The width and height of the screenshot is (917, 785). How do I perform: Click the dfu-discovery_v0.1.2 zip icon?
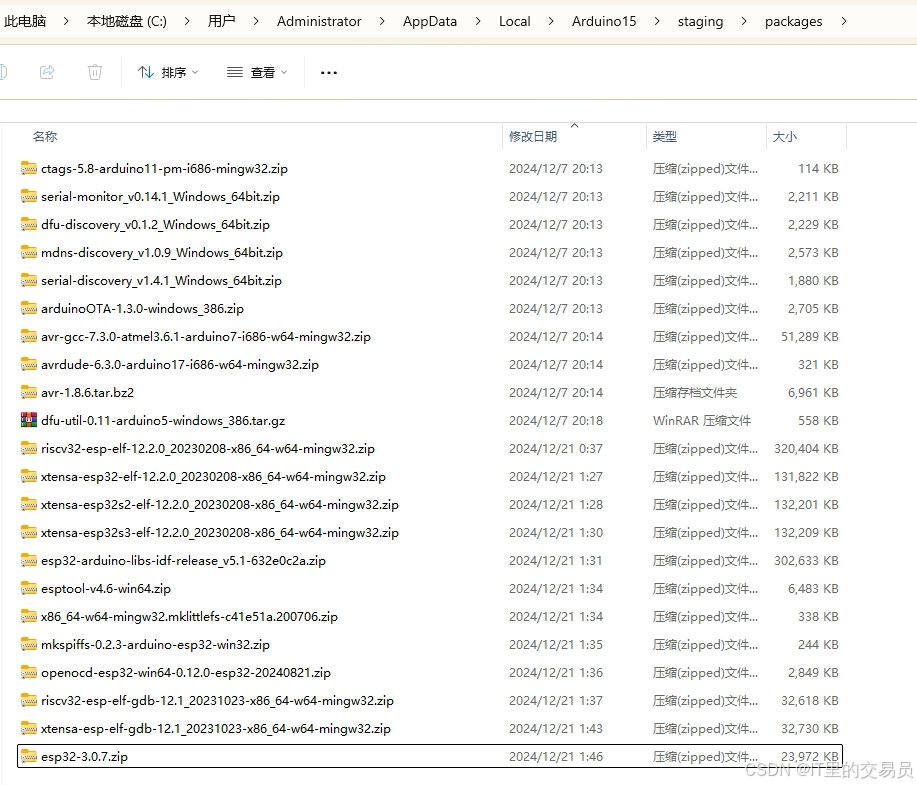click(29, 225)
